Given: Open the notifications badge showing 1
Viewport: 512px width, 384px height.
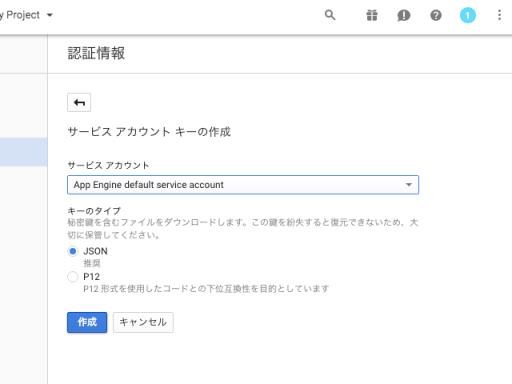Looking at the screenshot, I should click(468, 15).
